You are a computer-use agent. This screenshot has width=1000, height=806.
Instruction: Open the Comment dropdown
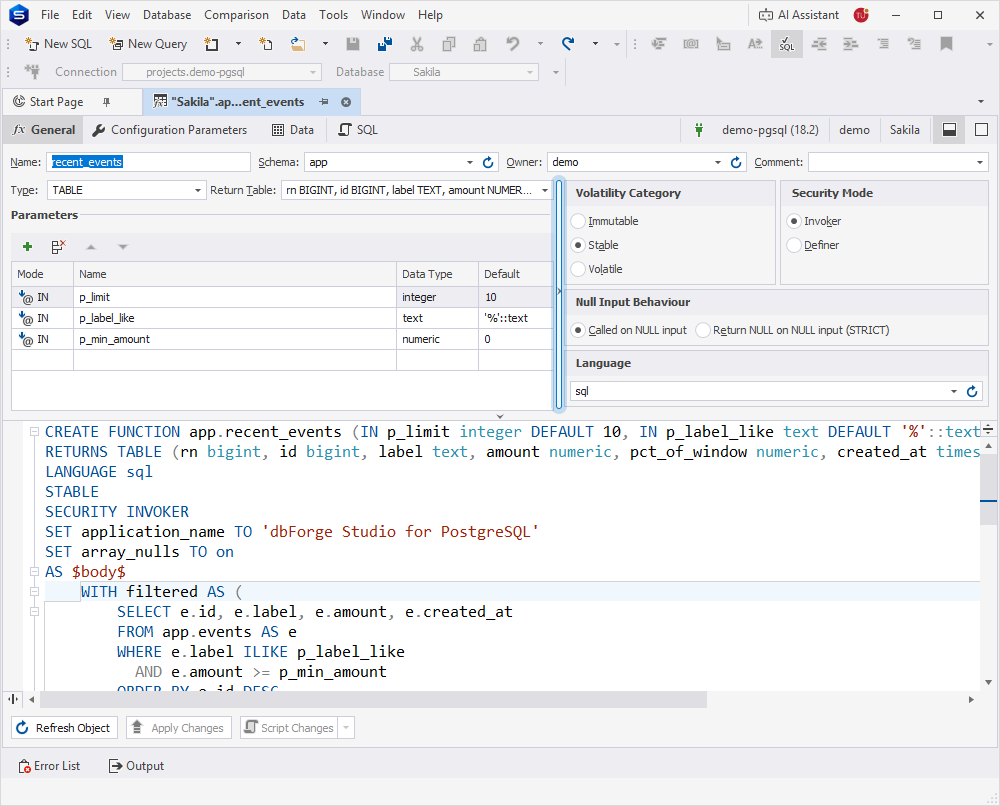coord(980,163)
